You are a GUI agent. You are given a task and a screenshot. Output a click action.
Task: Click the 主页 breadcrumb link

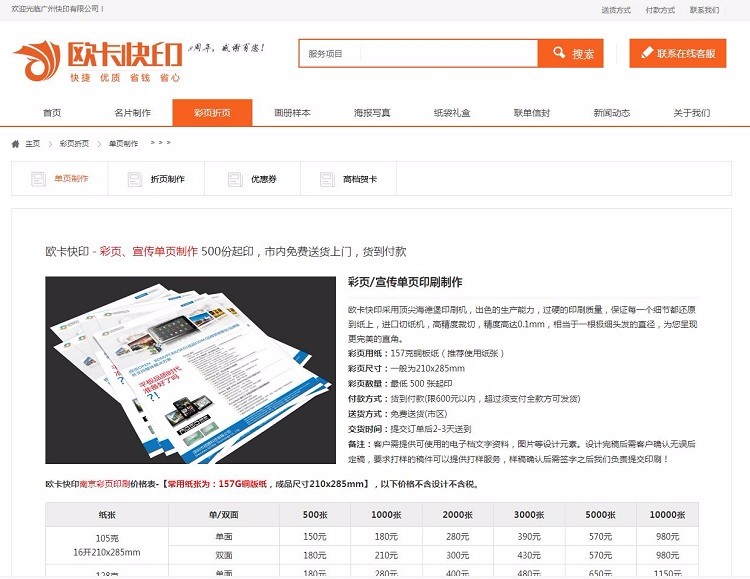coord(33,144)
